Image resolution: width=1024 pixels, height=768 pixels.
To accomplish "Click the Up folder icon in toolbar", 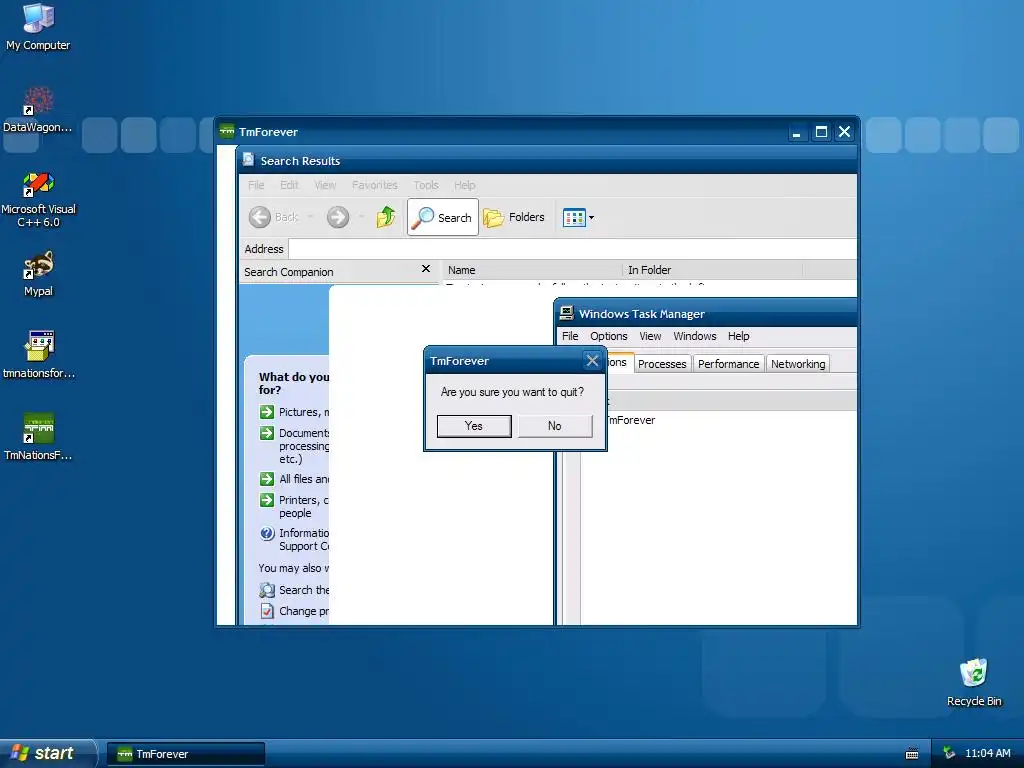I will pyautogui.click(x=386, y=217).
